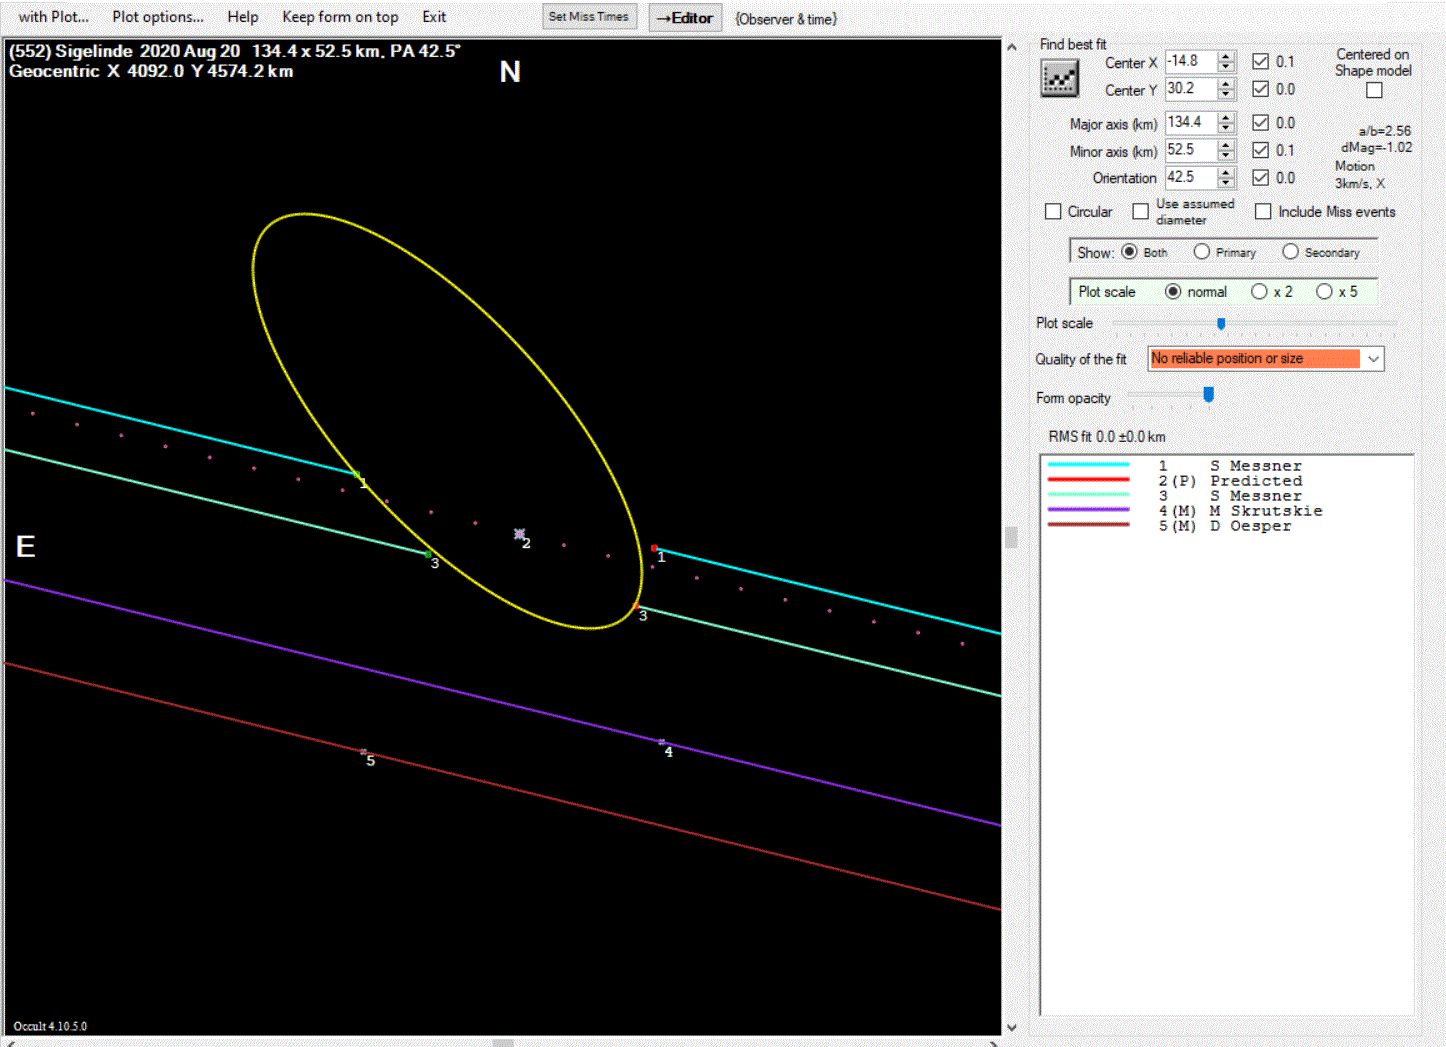Enable Centered on Shape model checkbox
The image size is (1446, 1047).
point(1374,90)
